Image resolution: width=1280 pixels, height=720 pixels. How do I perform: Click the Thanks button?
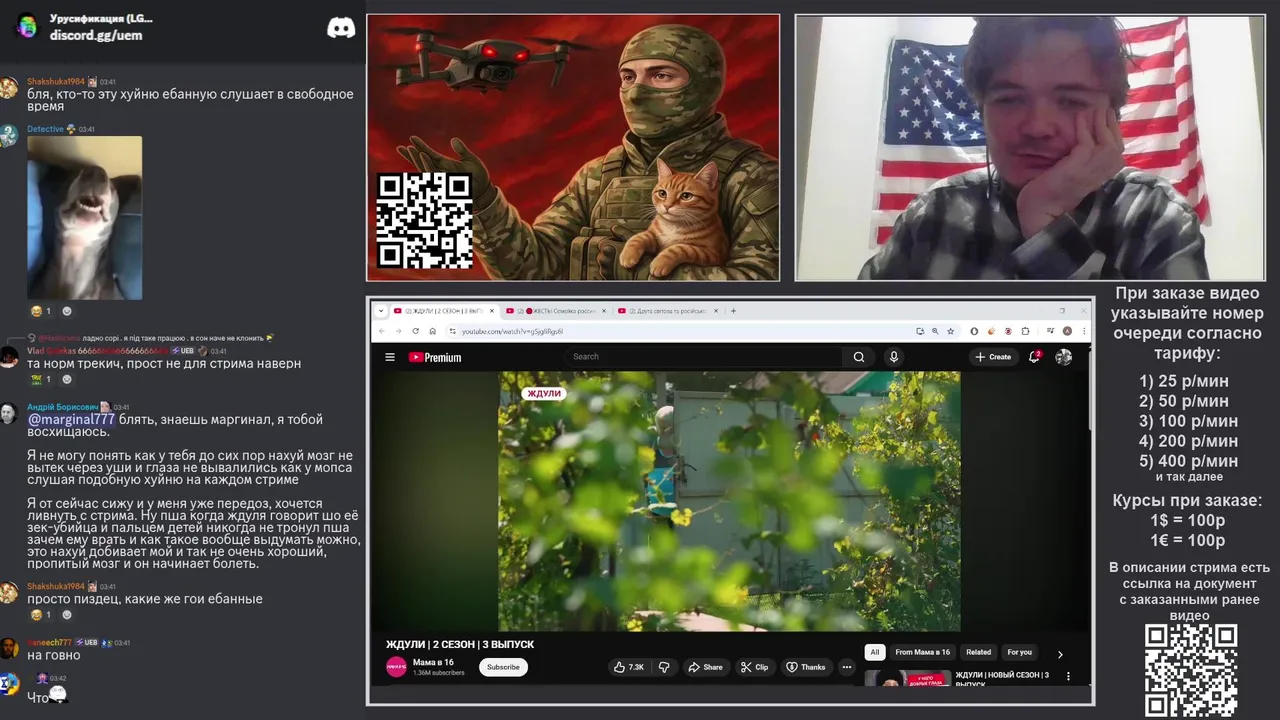click(806, 667)
